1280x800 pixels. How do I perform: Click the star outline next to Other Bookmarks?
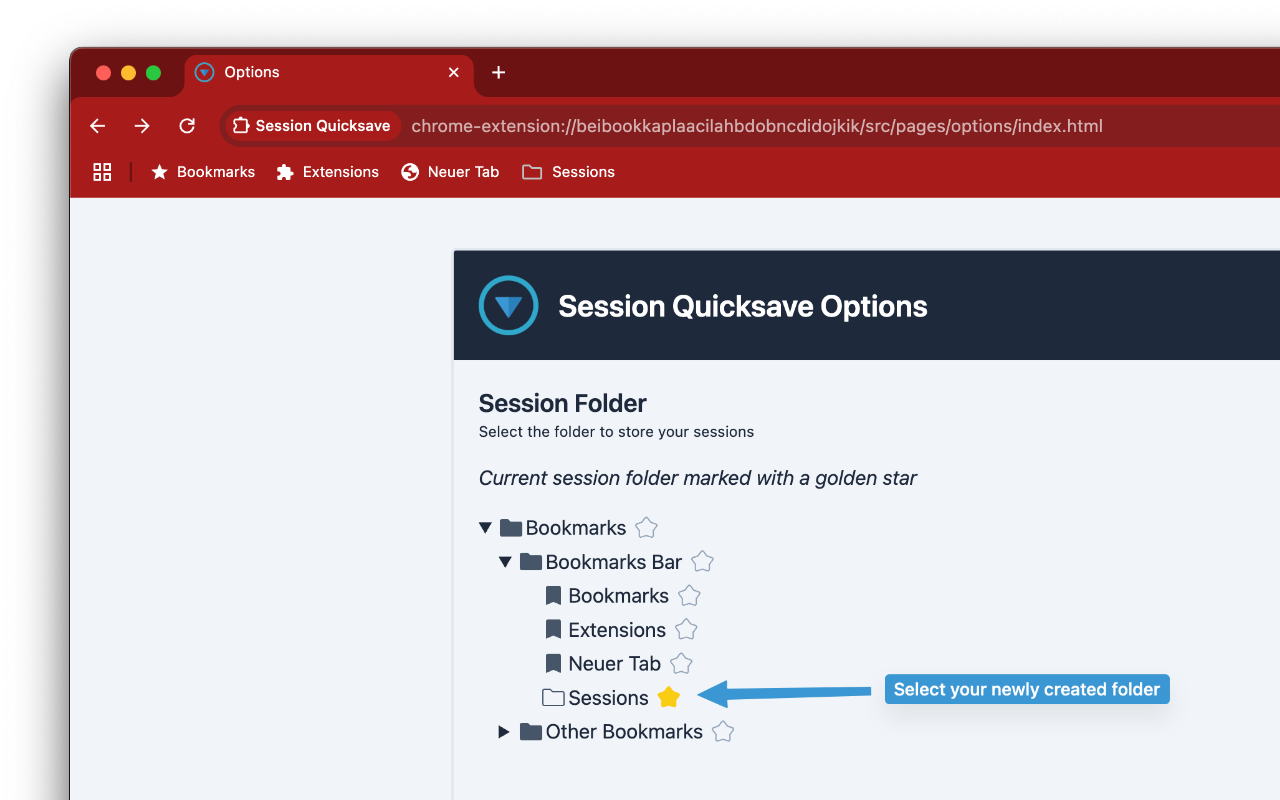[722, 731]
